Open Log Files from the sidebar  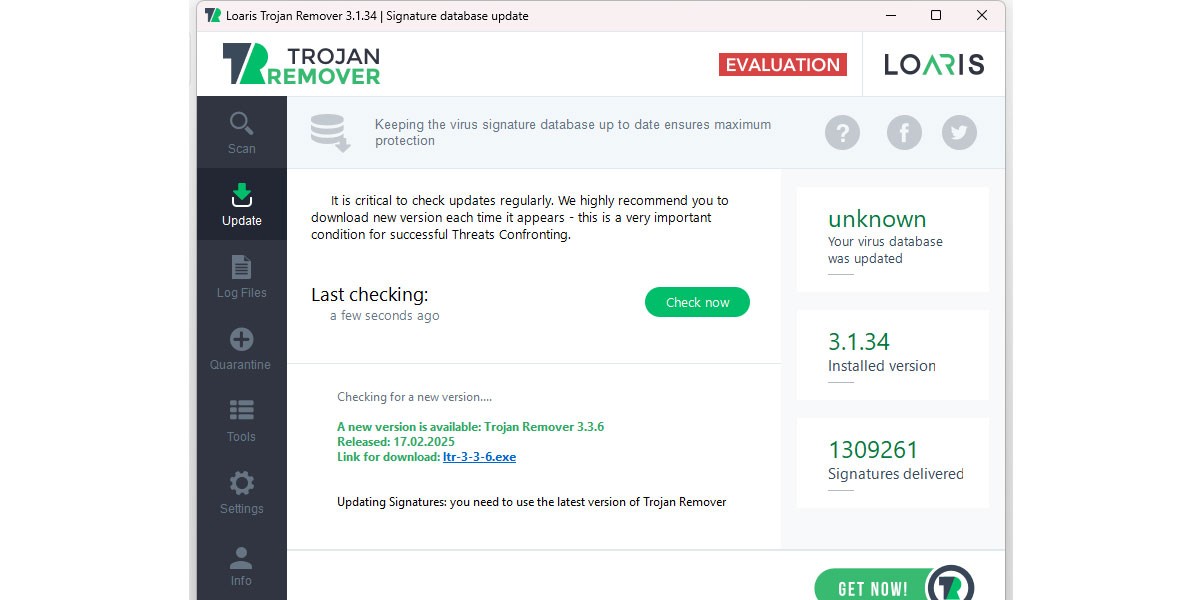(x=242, y=277)
